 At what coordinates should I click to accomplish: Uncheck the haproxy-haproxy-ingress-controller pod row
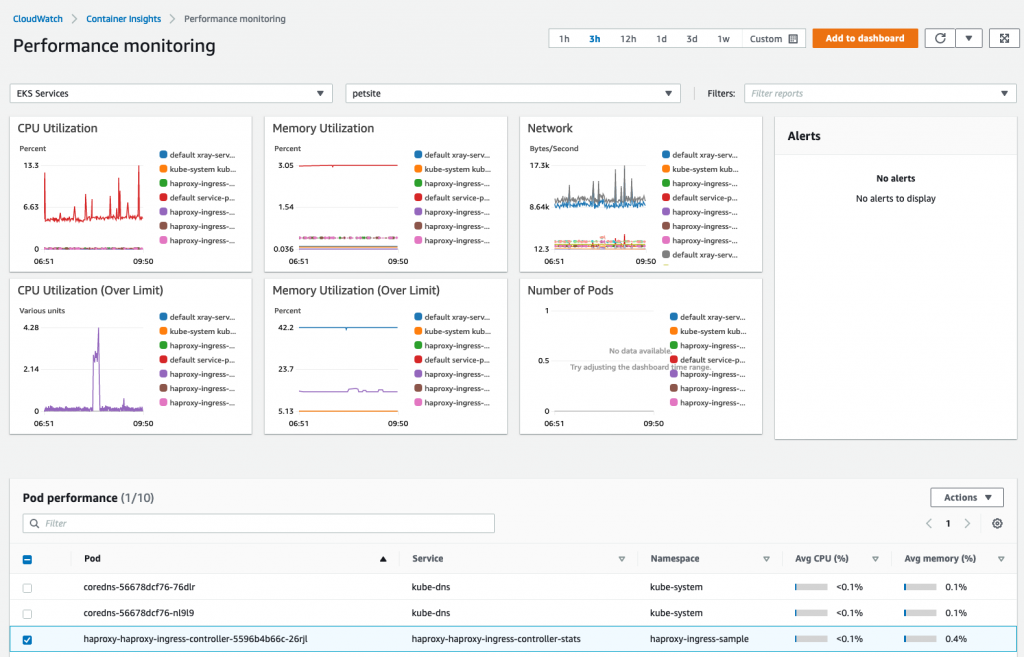pyautogui.click(x=28, y=638)
